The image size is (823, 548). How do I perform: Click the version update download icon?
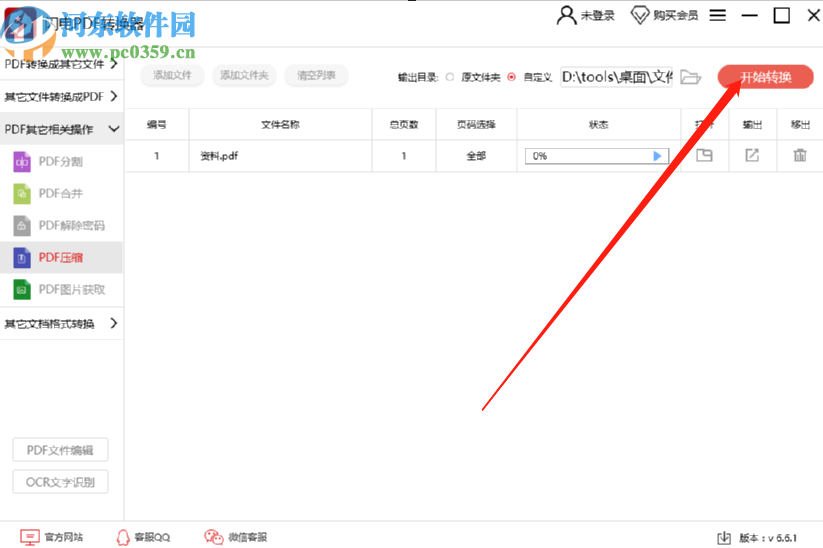tap(724, 538)
